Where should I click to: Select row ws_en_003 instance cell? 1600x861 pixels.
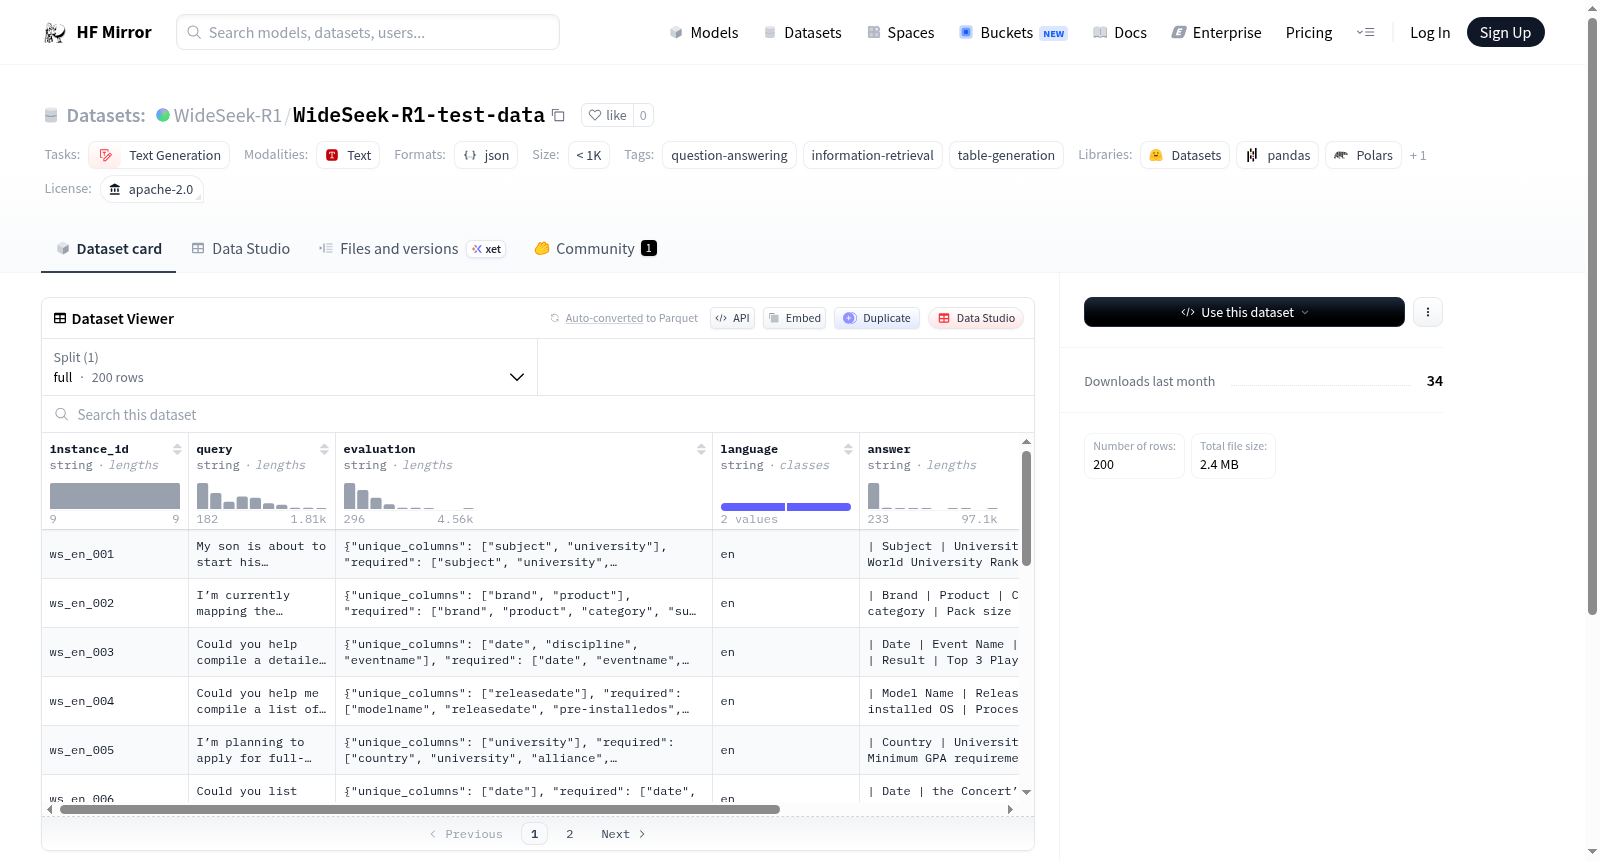(x=115, y=652)
